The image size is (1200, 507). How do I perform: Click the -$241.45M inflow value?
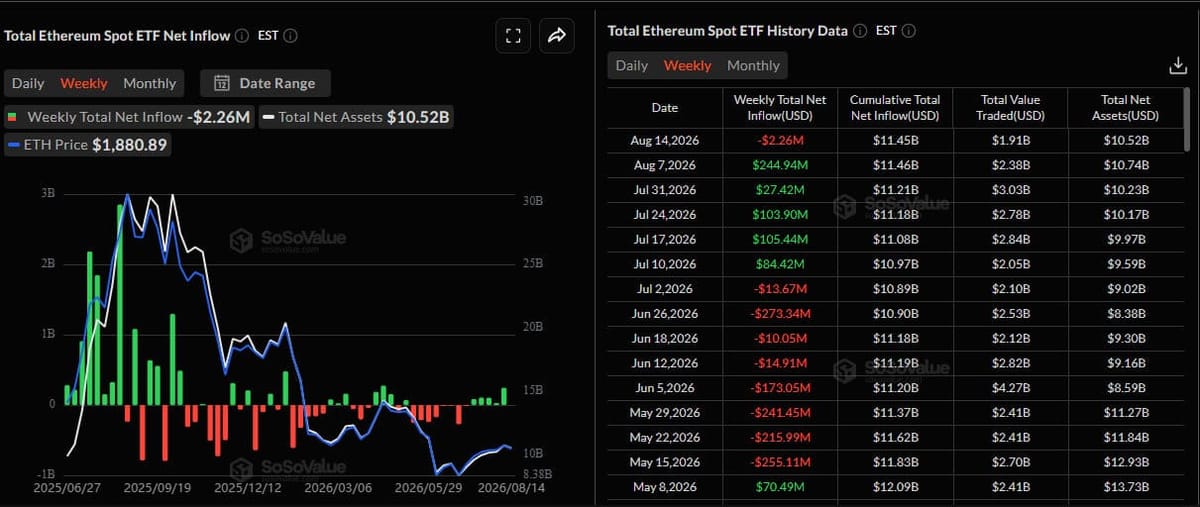coord(780,412)
